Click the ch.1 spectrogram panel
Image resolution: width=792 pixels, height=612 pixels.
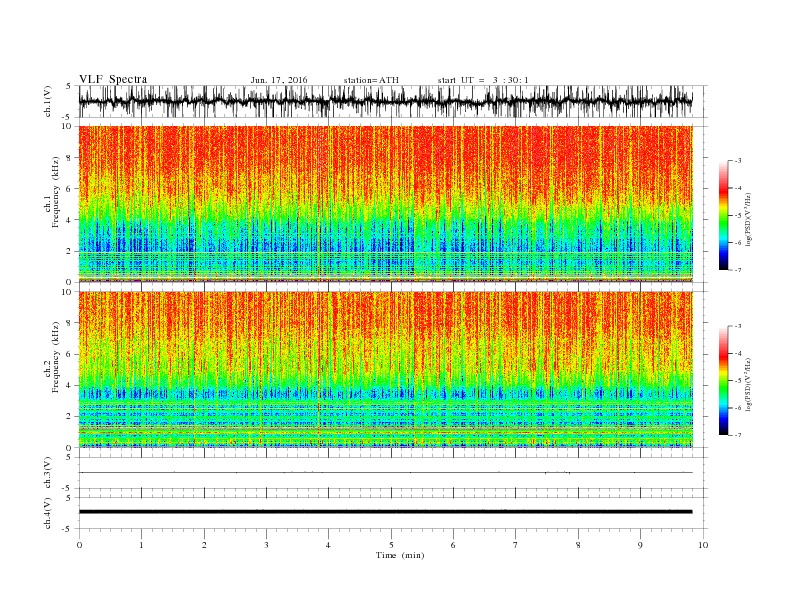(386, 204)
